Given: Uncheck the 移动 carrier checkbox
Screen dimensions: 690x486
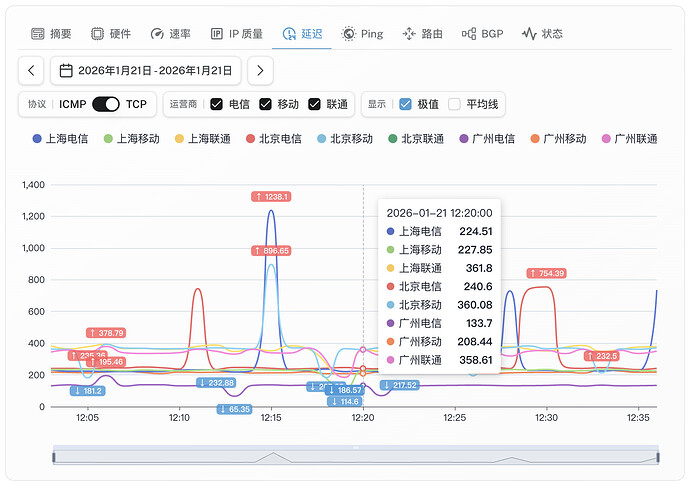Looking at the screenshot, I should click(x=265, y=104).
